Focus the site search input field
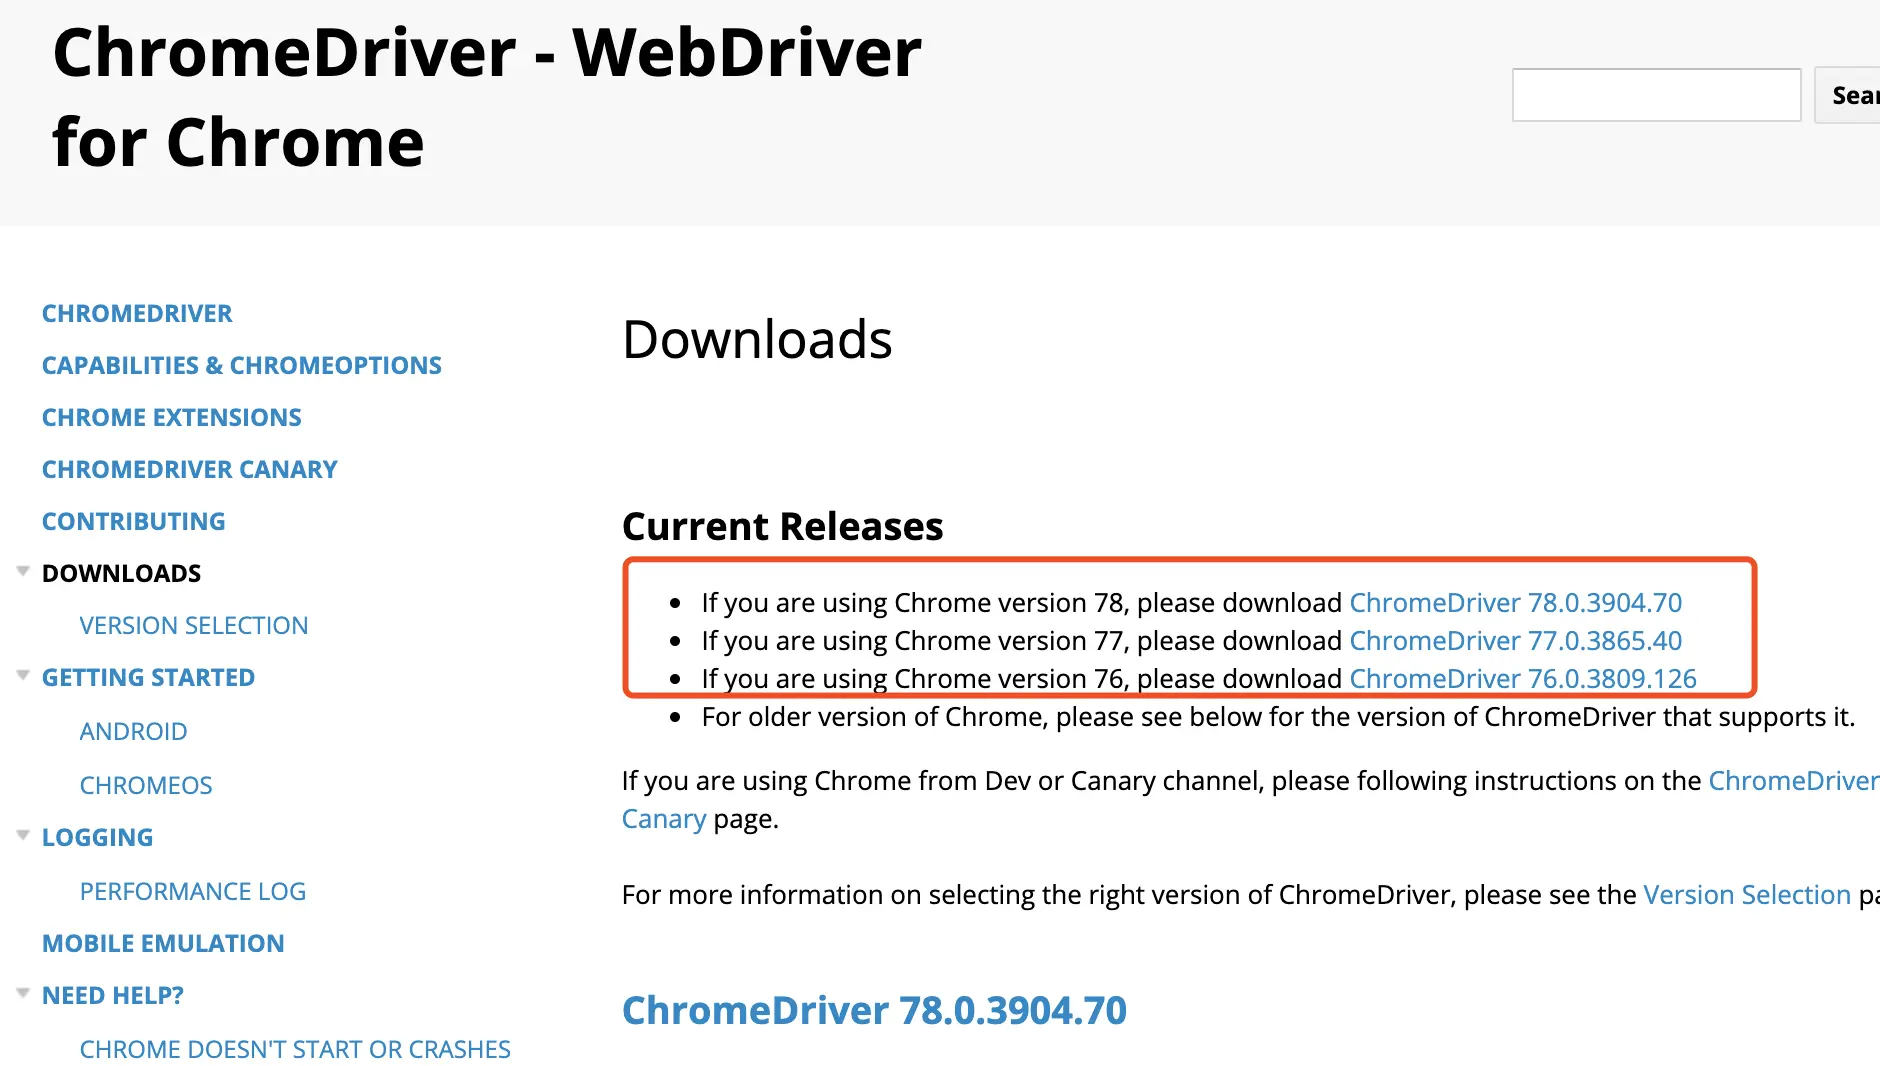The width and height of the screenshot is (1880, 1066). click(1657, 95)
